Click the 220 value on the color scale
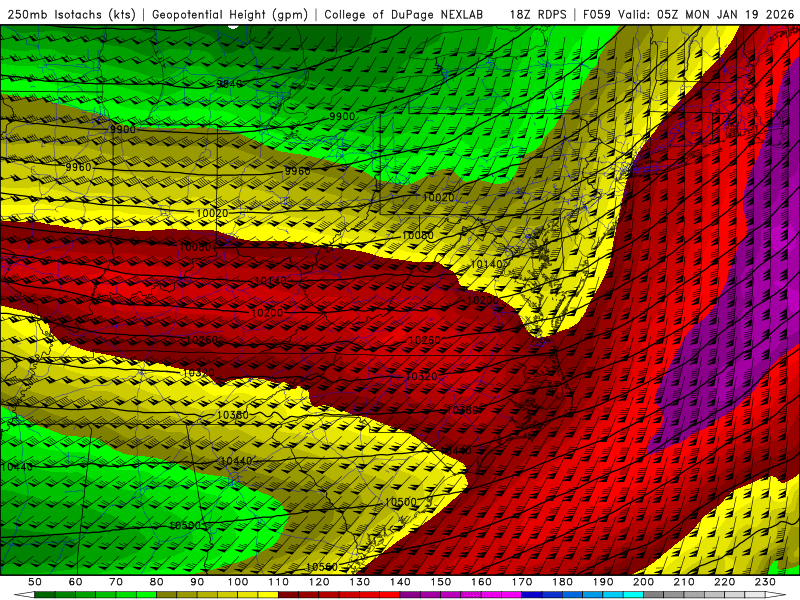Screen dimensions: 800x600 (x=725, y=582)
